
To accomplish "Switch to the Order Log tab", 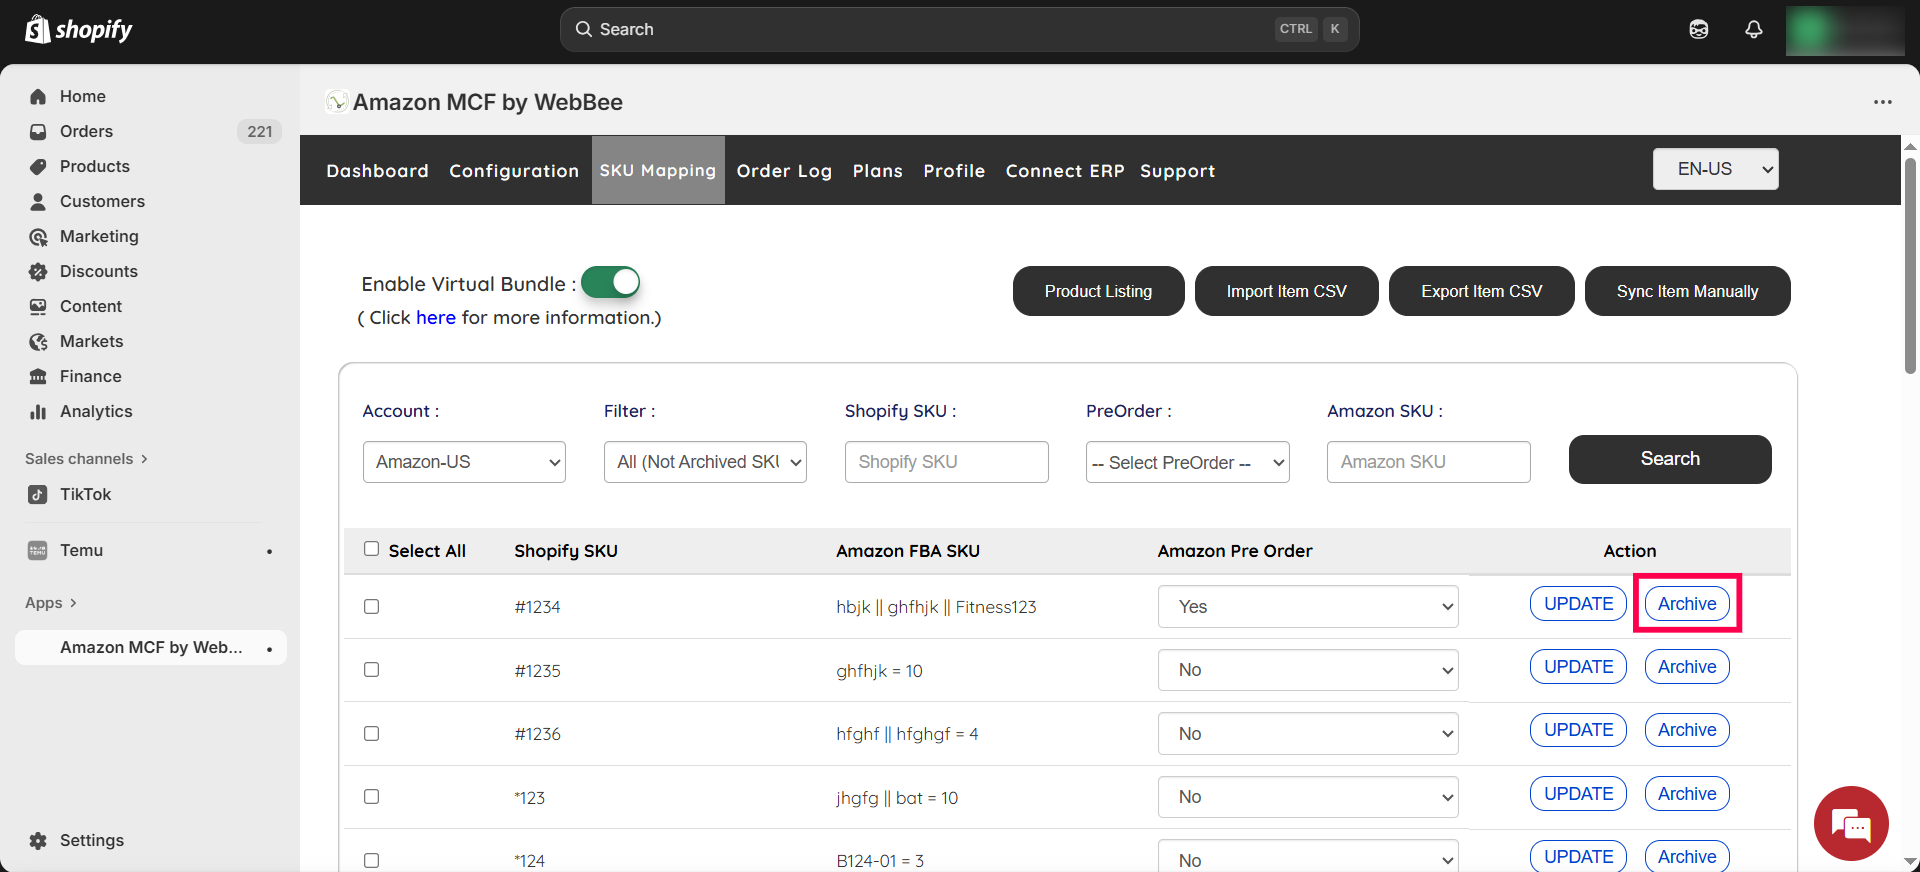I will click(784, 171).
